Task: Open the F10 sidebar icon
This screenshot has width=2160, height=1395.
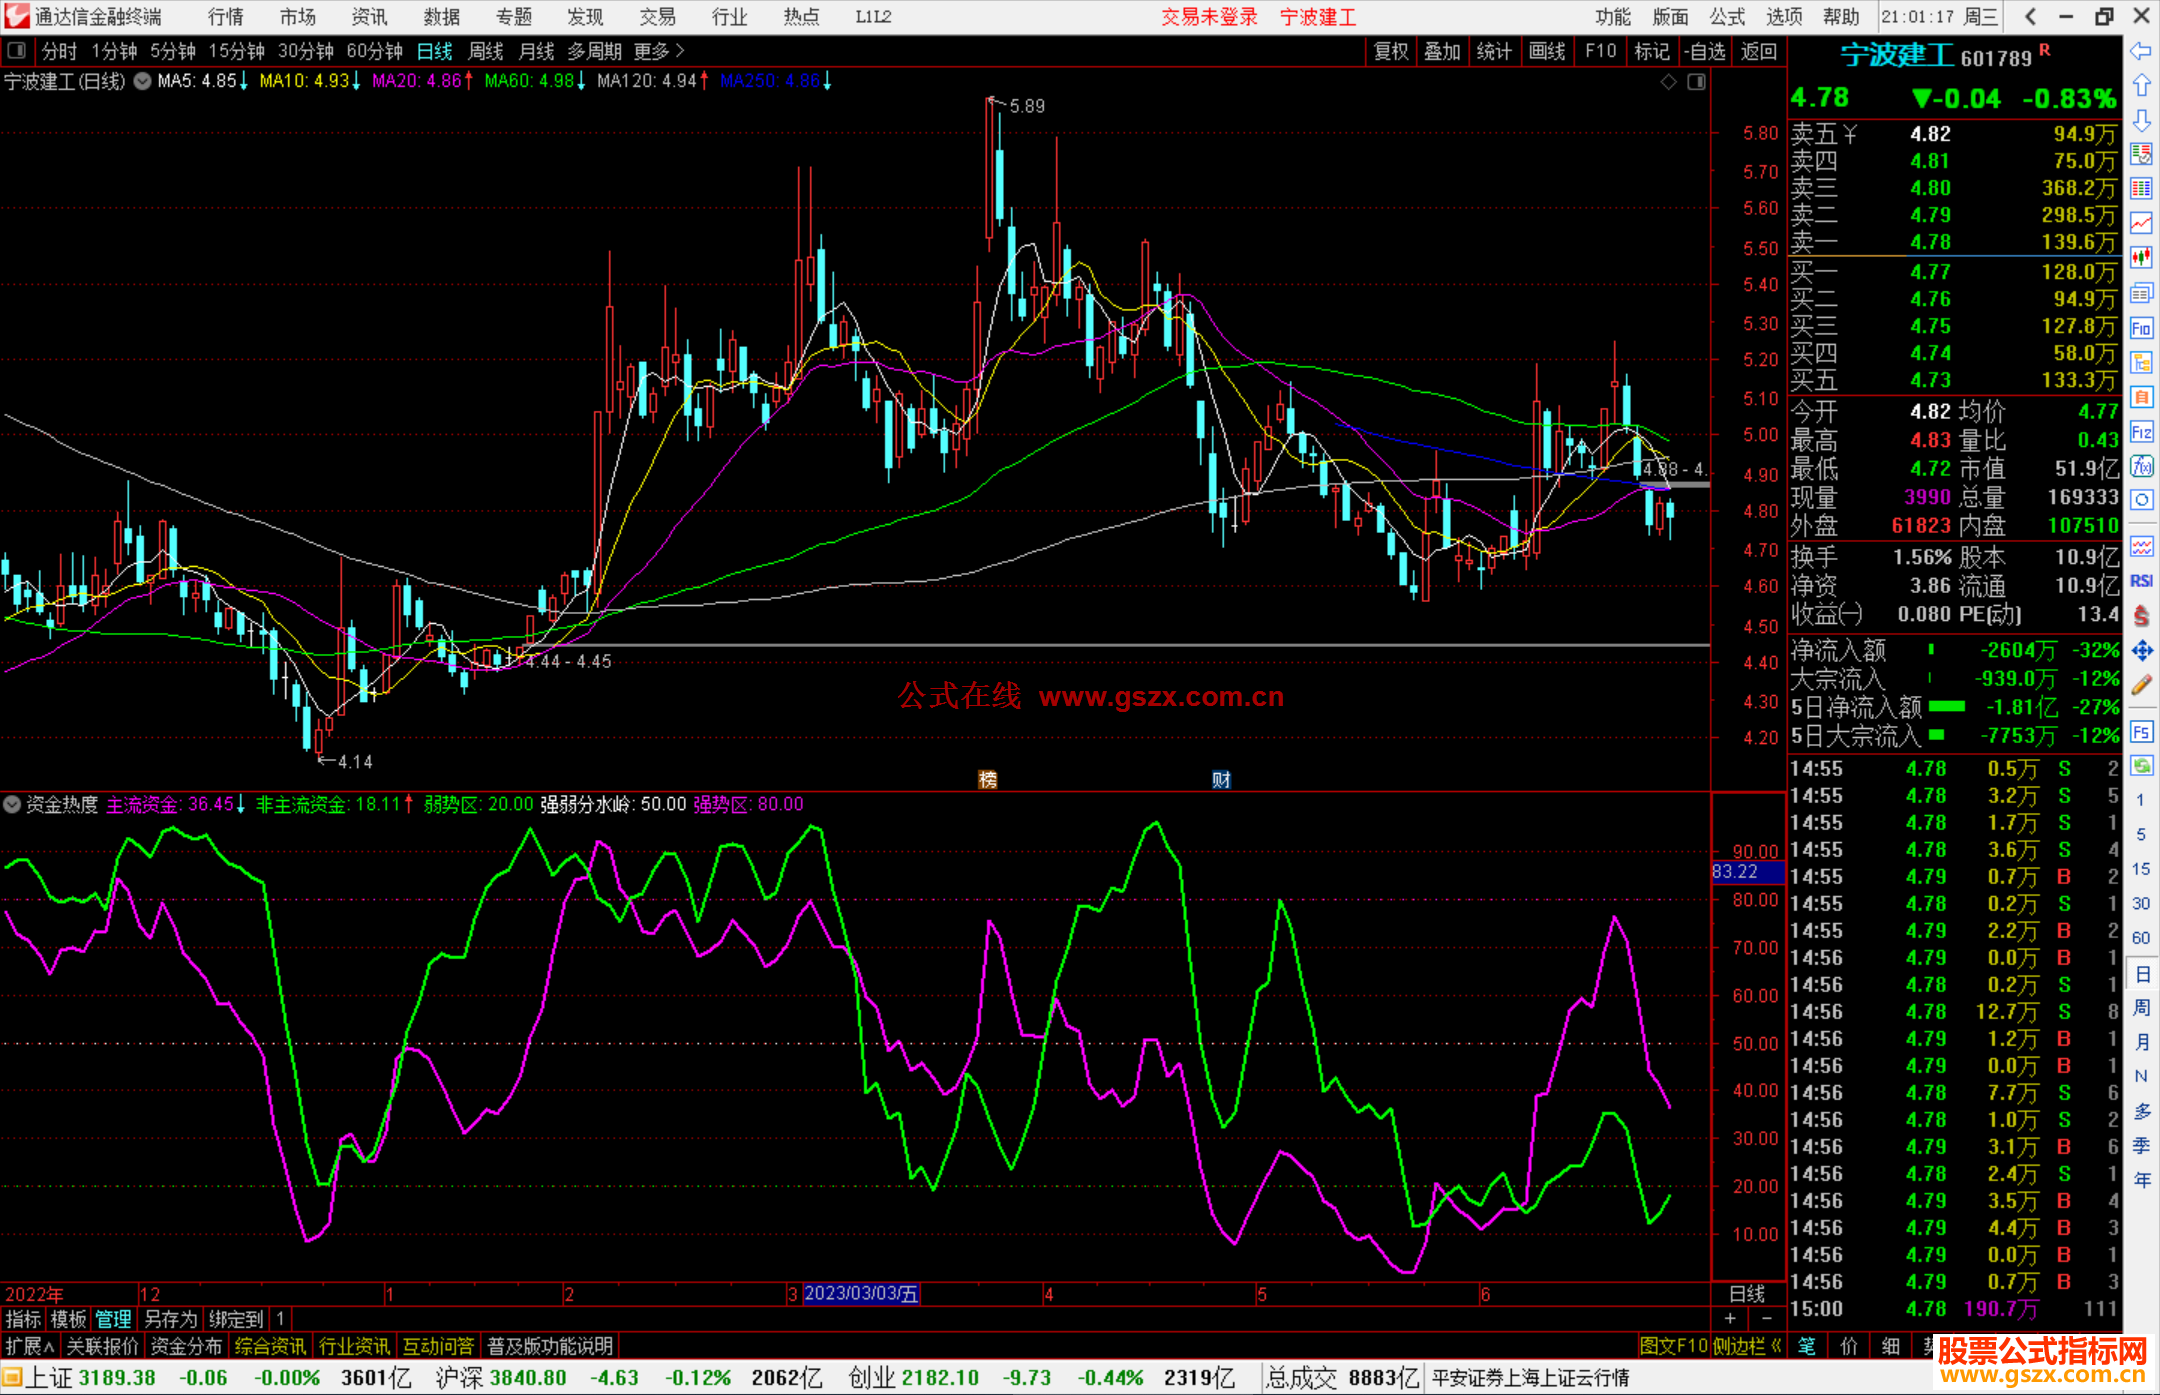Action: point(2141,328)
